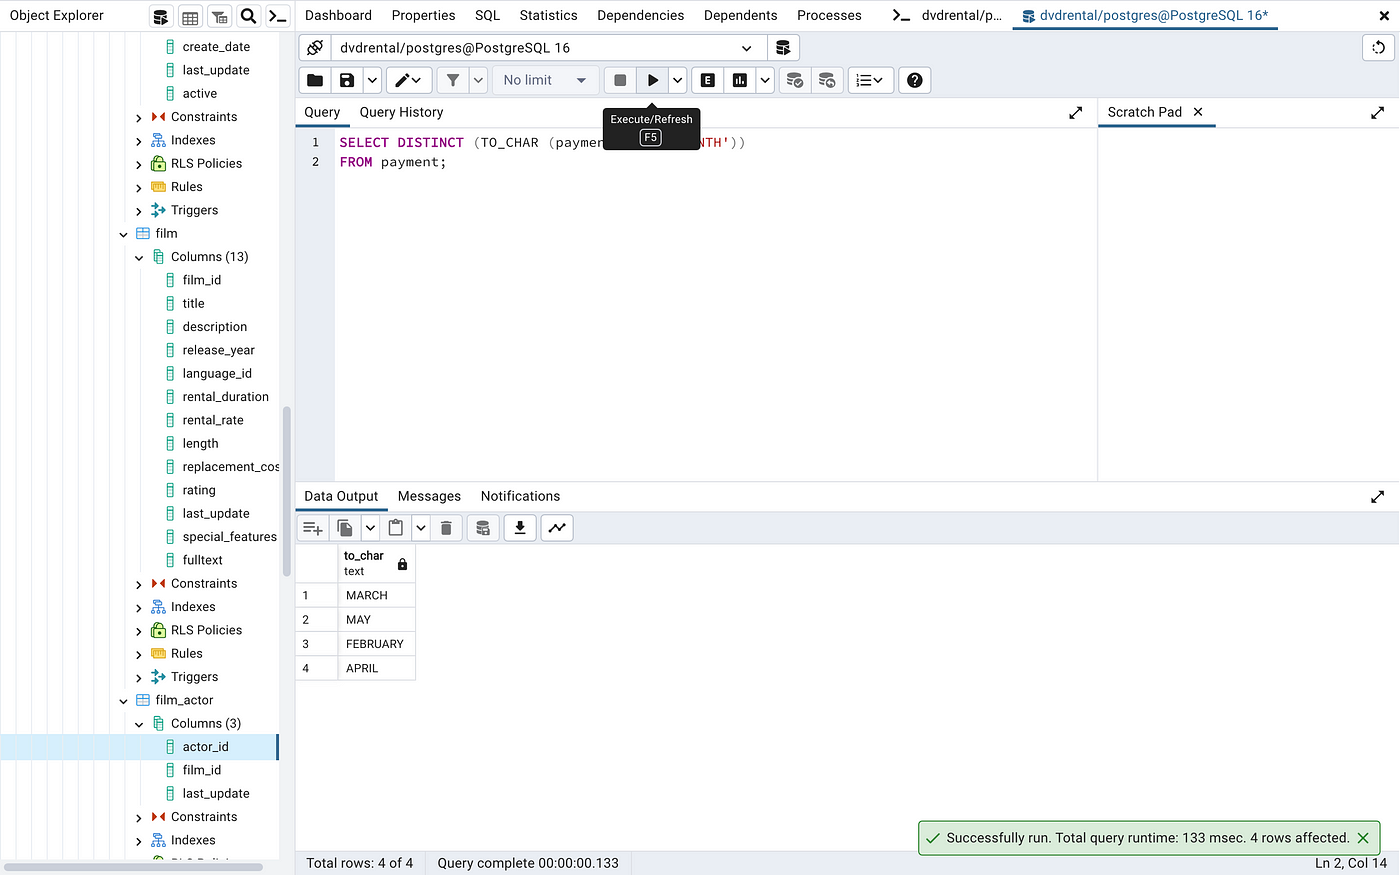Click the to_char column header
The width and height of the screenshot is (1400, 875).
(x=376, y=563)
